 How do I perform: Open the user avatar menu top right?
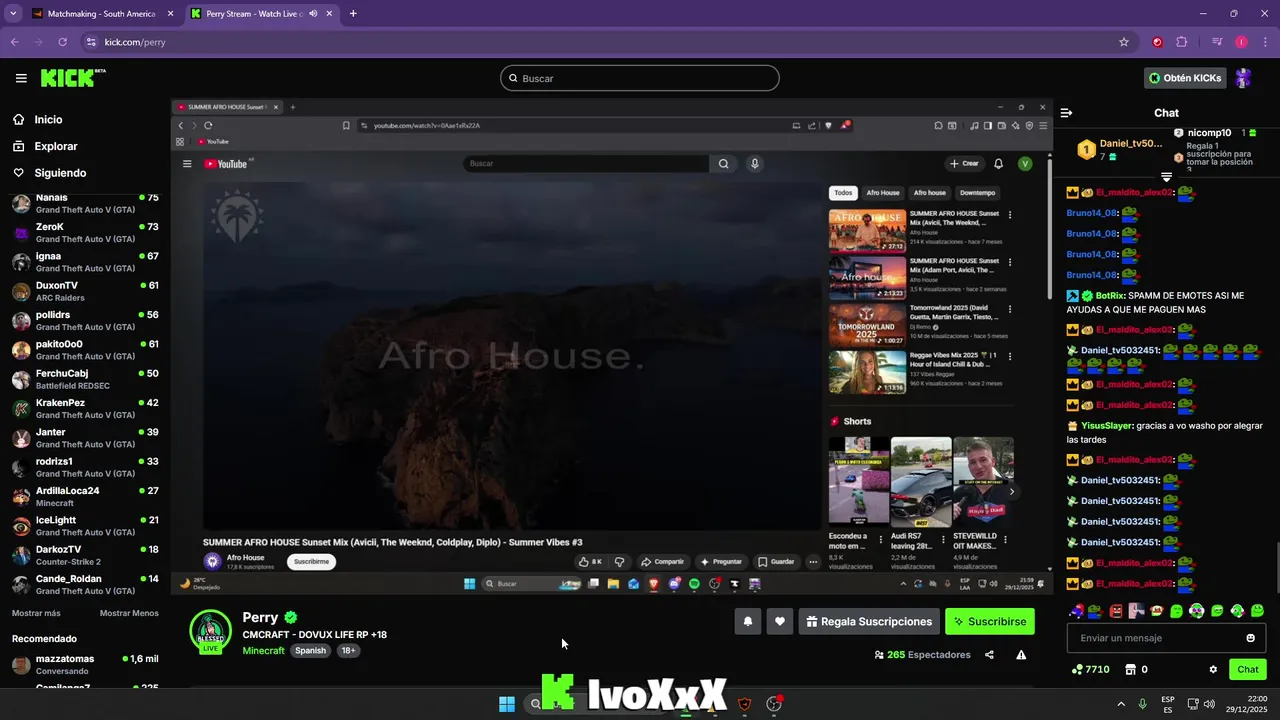(x=1243, y=78)
